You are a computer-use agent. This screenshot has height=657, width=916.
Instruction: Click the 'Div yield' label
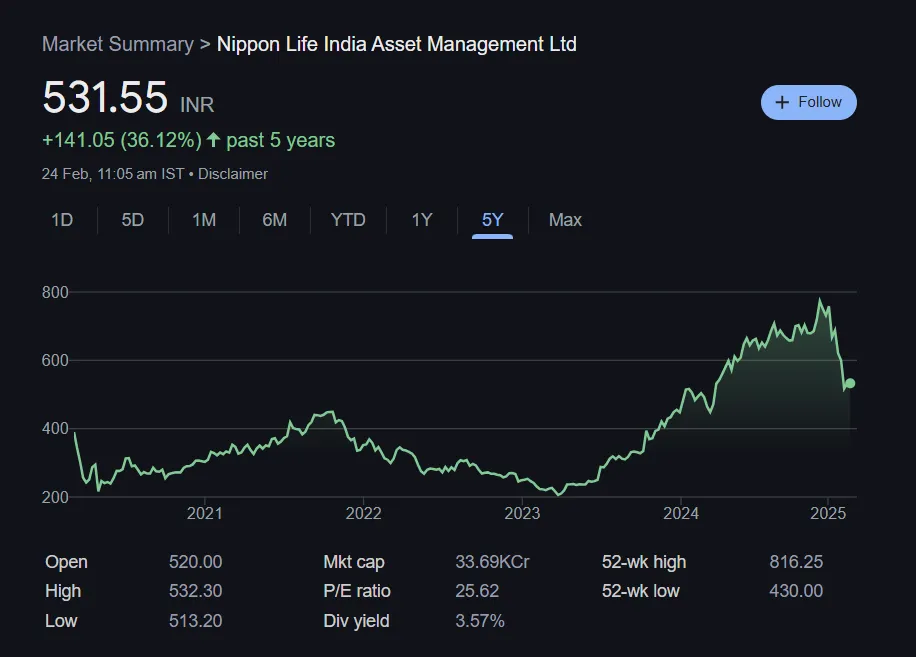pos(356,621)
